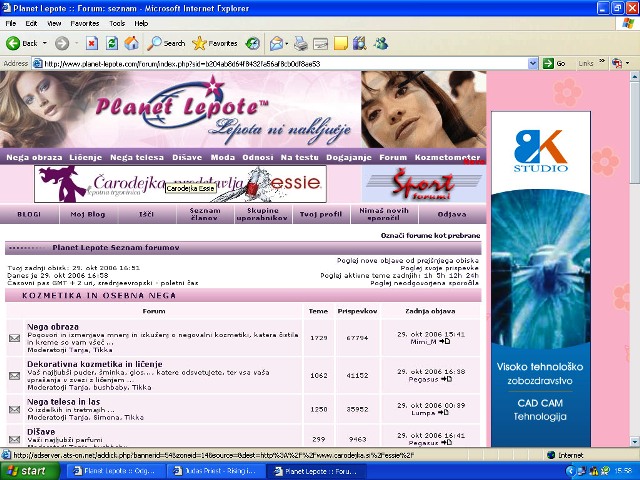Open Dogajanje in the navigation bar
Screen dimensions: 640x480
click(349, 157)
